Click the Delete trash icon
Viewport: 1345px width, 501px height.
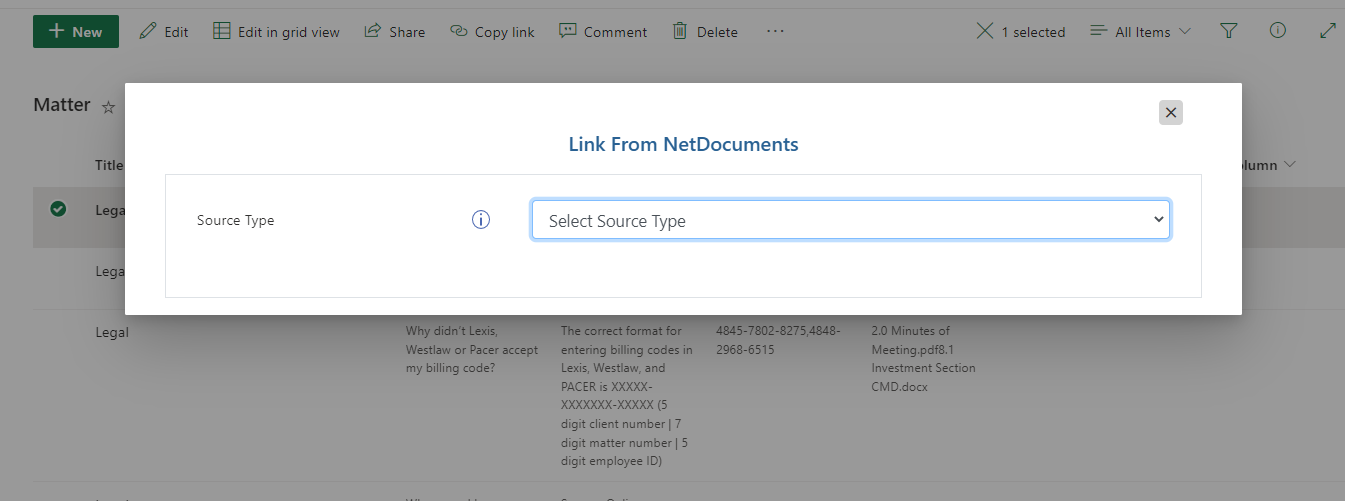[x=680, y=32]
